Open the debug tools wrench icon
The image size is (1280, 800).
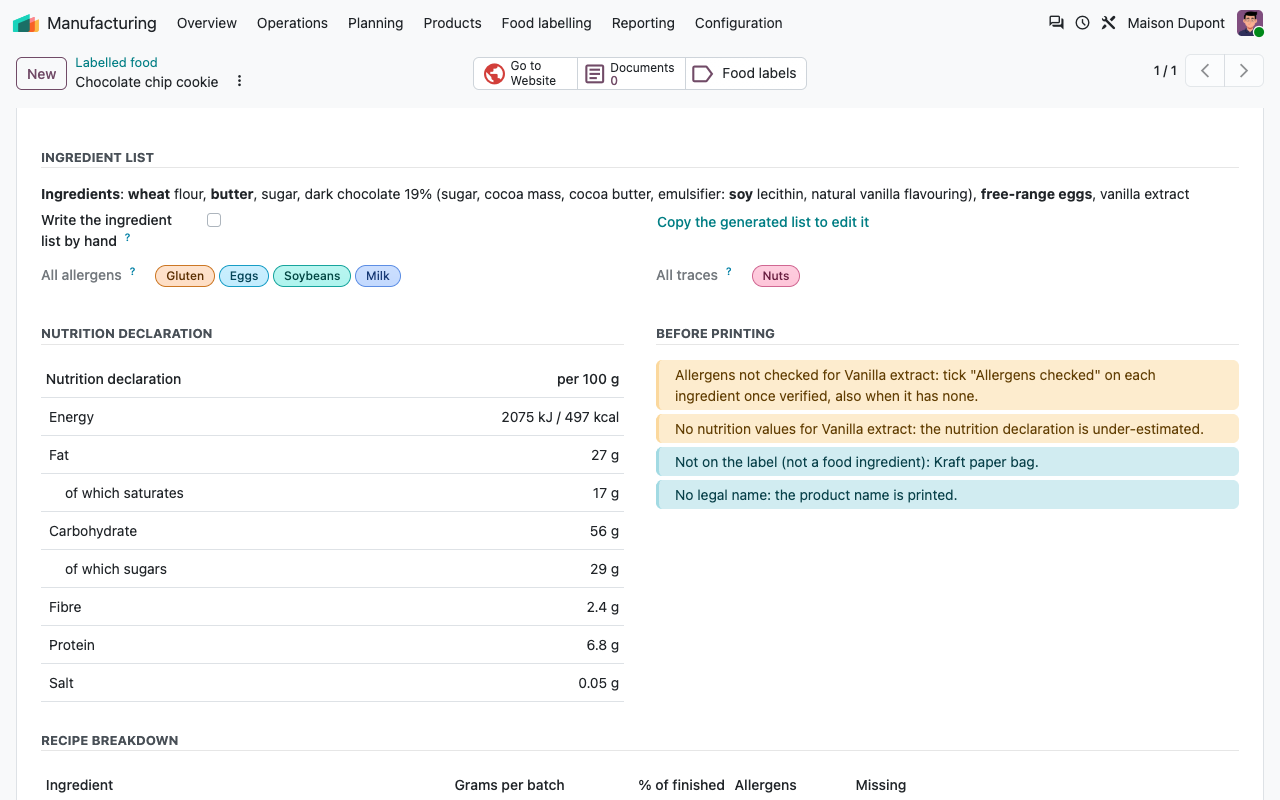pyautogui.click(x=1108, y=23)
